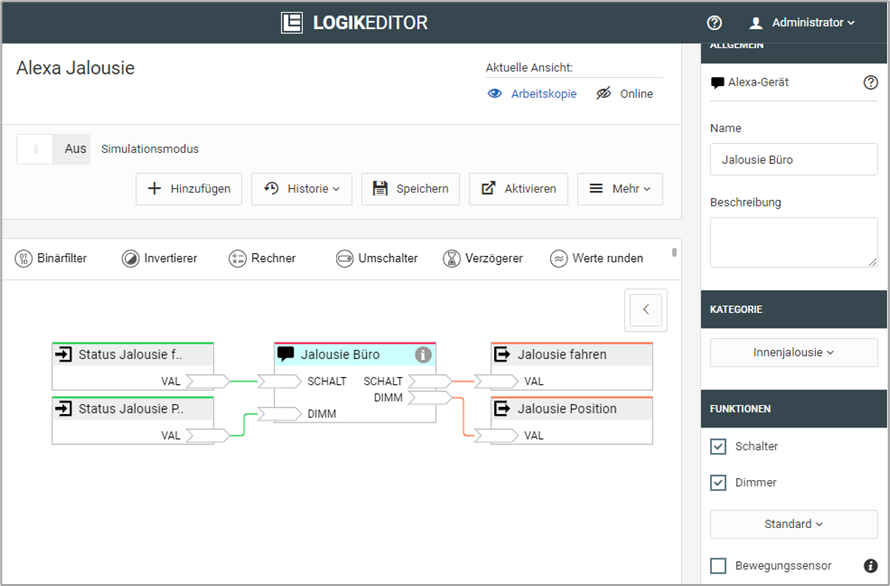The width and height of the screenshot is (890, 586).
Task: Click info icon beside Bewegungssensor
Action: 870,566
